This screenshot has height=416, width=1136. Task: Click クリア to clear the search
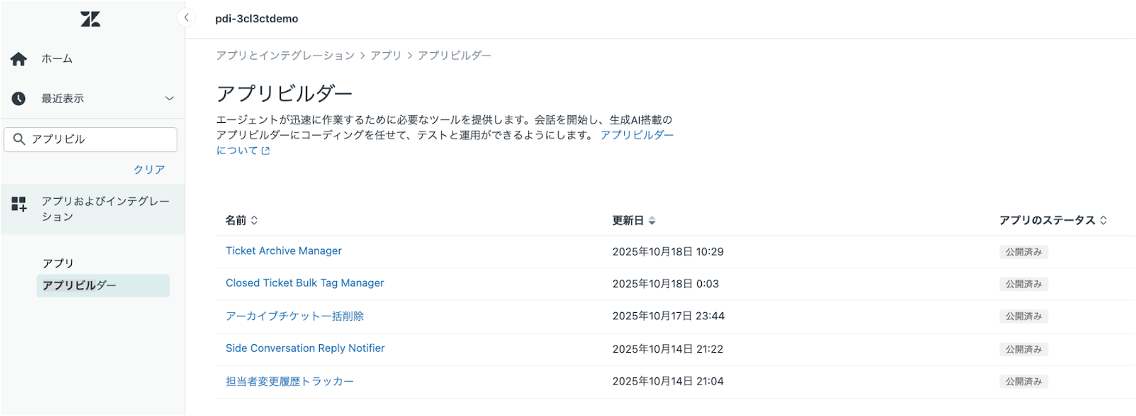coord(149,169)
